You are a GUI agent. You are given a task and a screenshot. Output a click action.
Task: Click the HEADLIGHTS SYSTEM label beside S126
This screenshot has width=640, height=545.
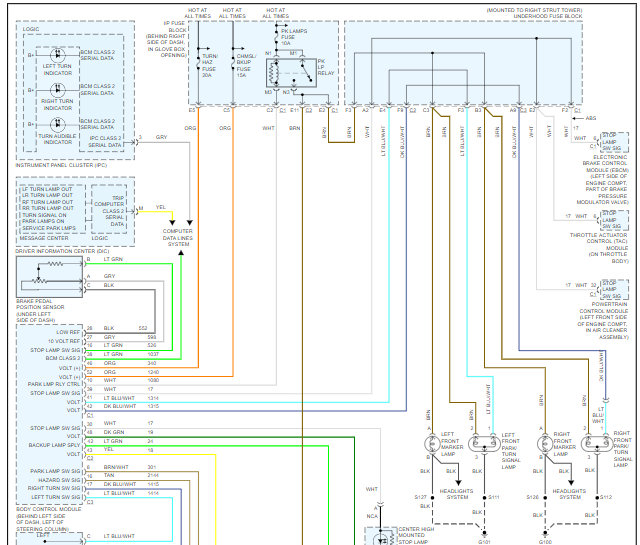click(569, 494)
